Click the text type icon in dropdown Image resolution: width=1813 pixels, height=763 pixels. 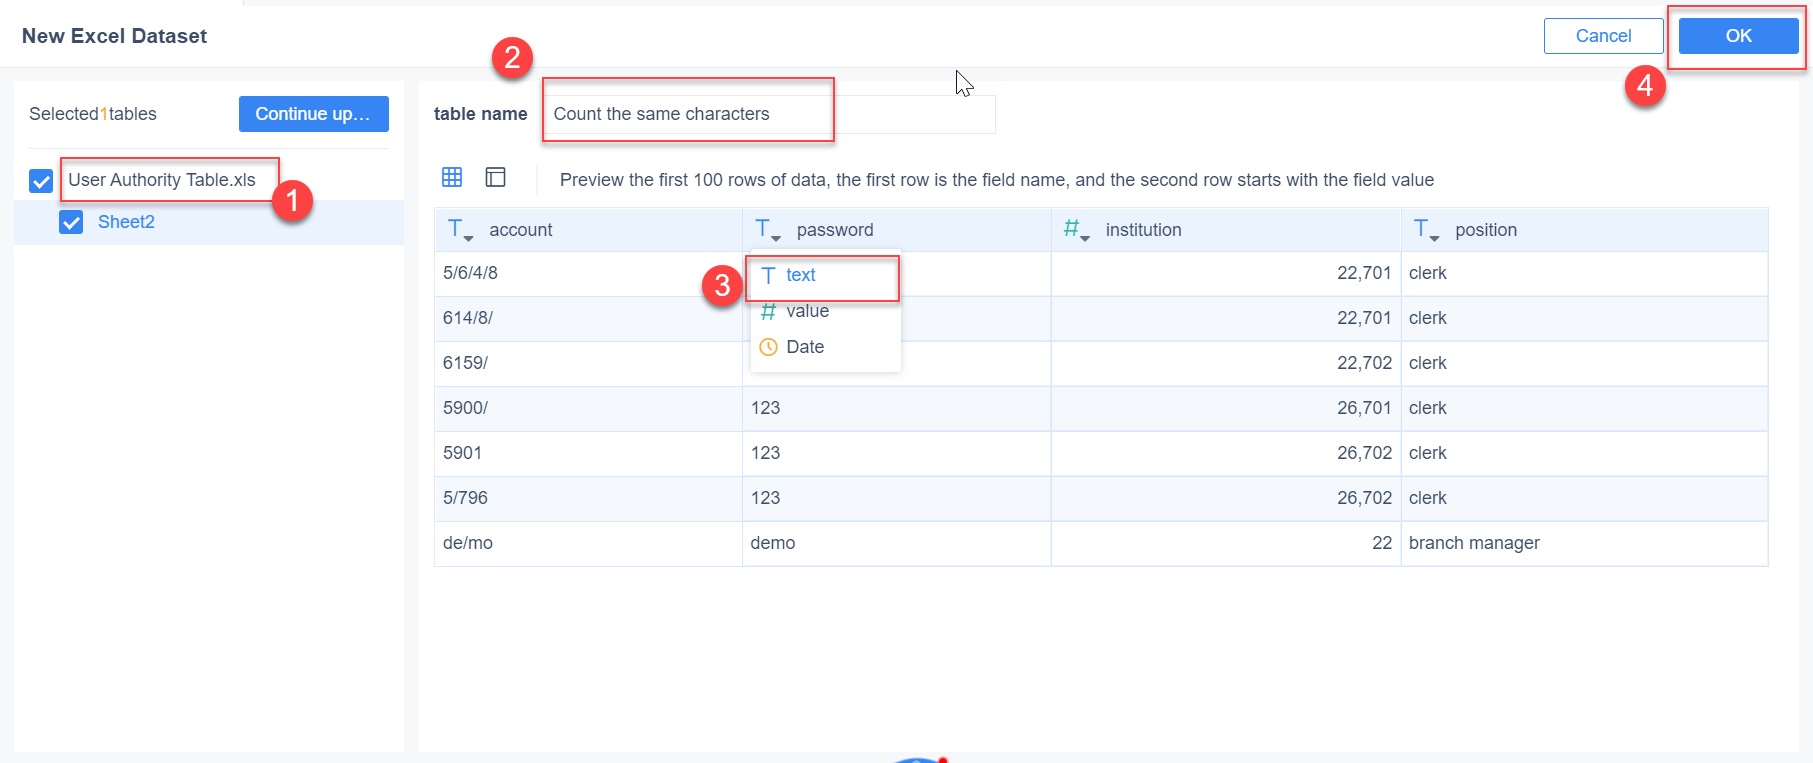point(768,275)
